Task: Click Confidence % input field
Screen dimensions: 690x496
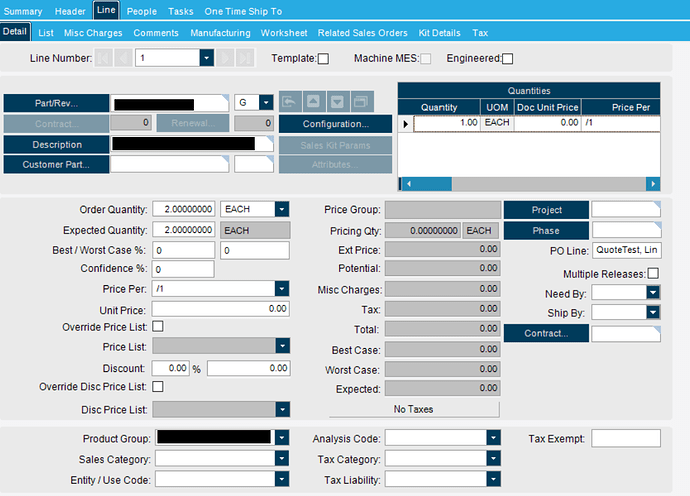Action: [x=183, y=269]
